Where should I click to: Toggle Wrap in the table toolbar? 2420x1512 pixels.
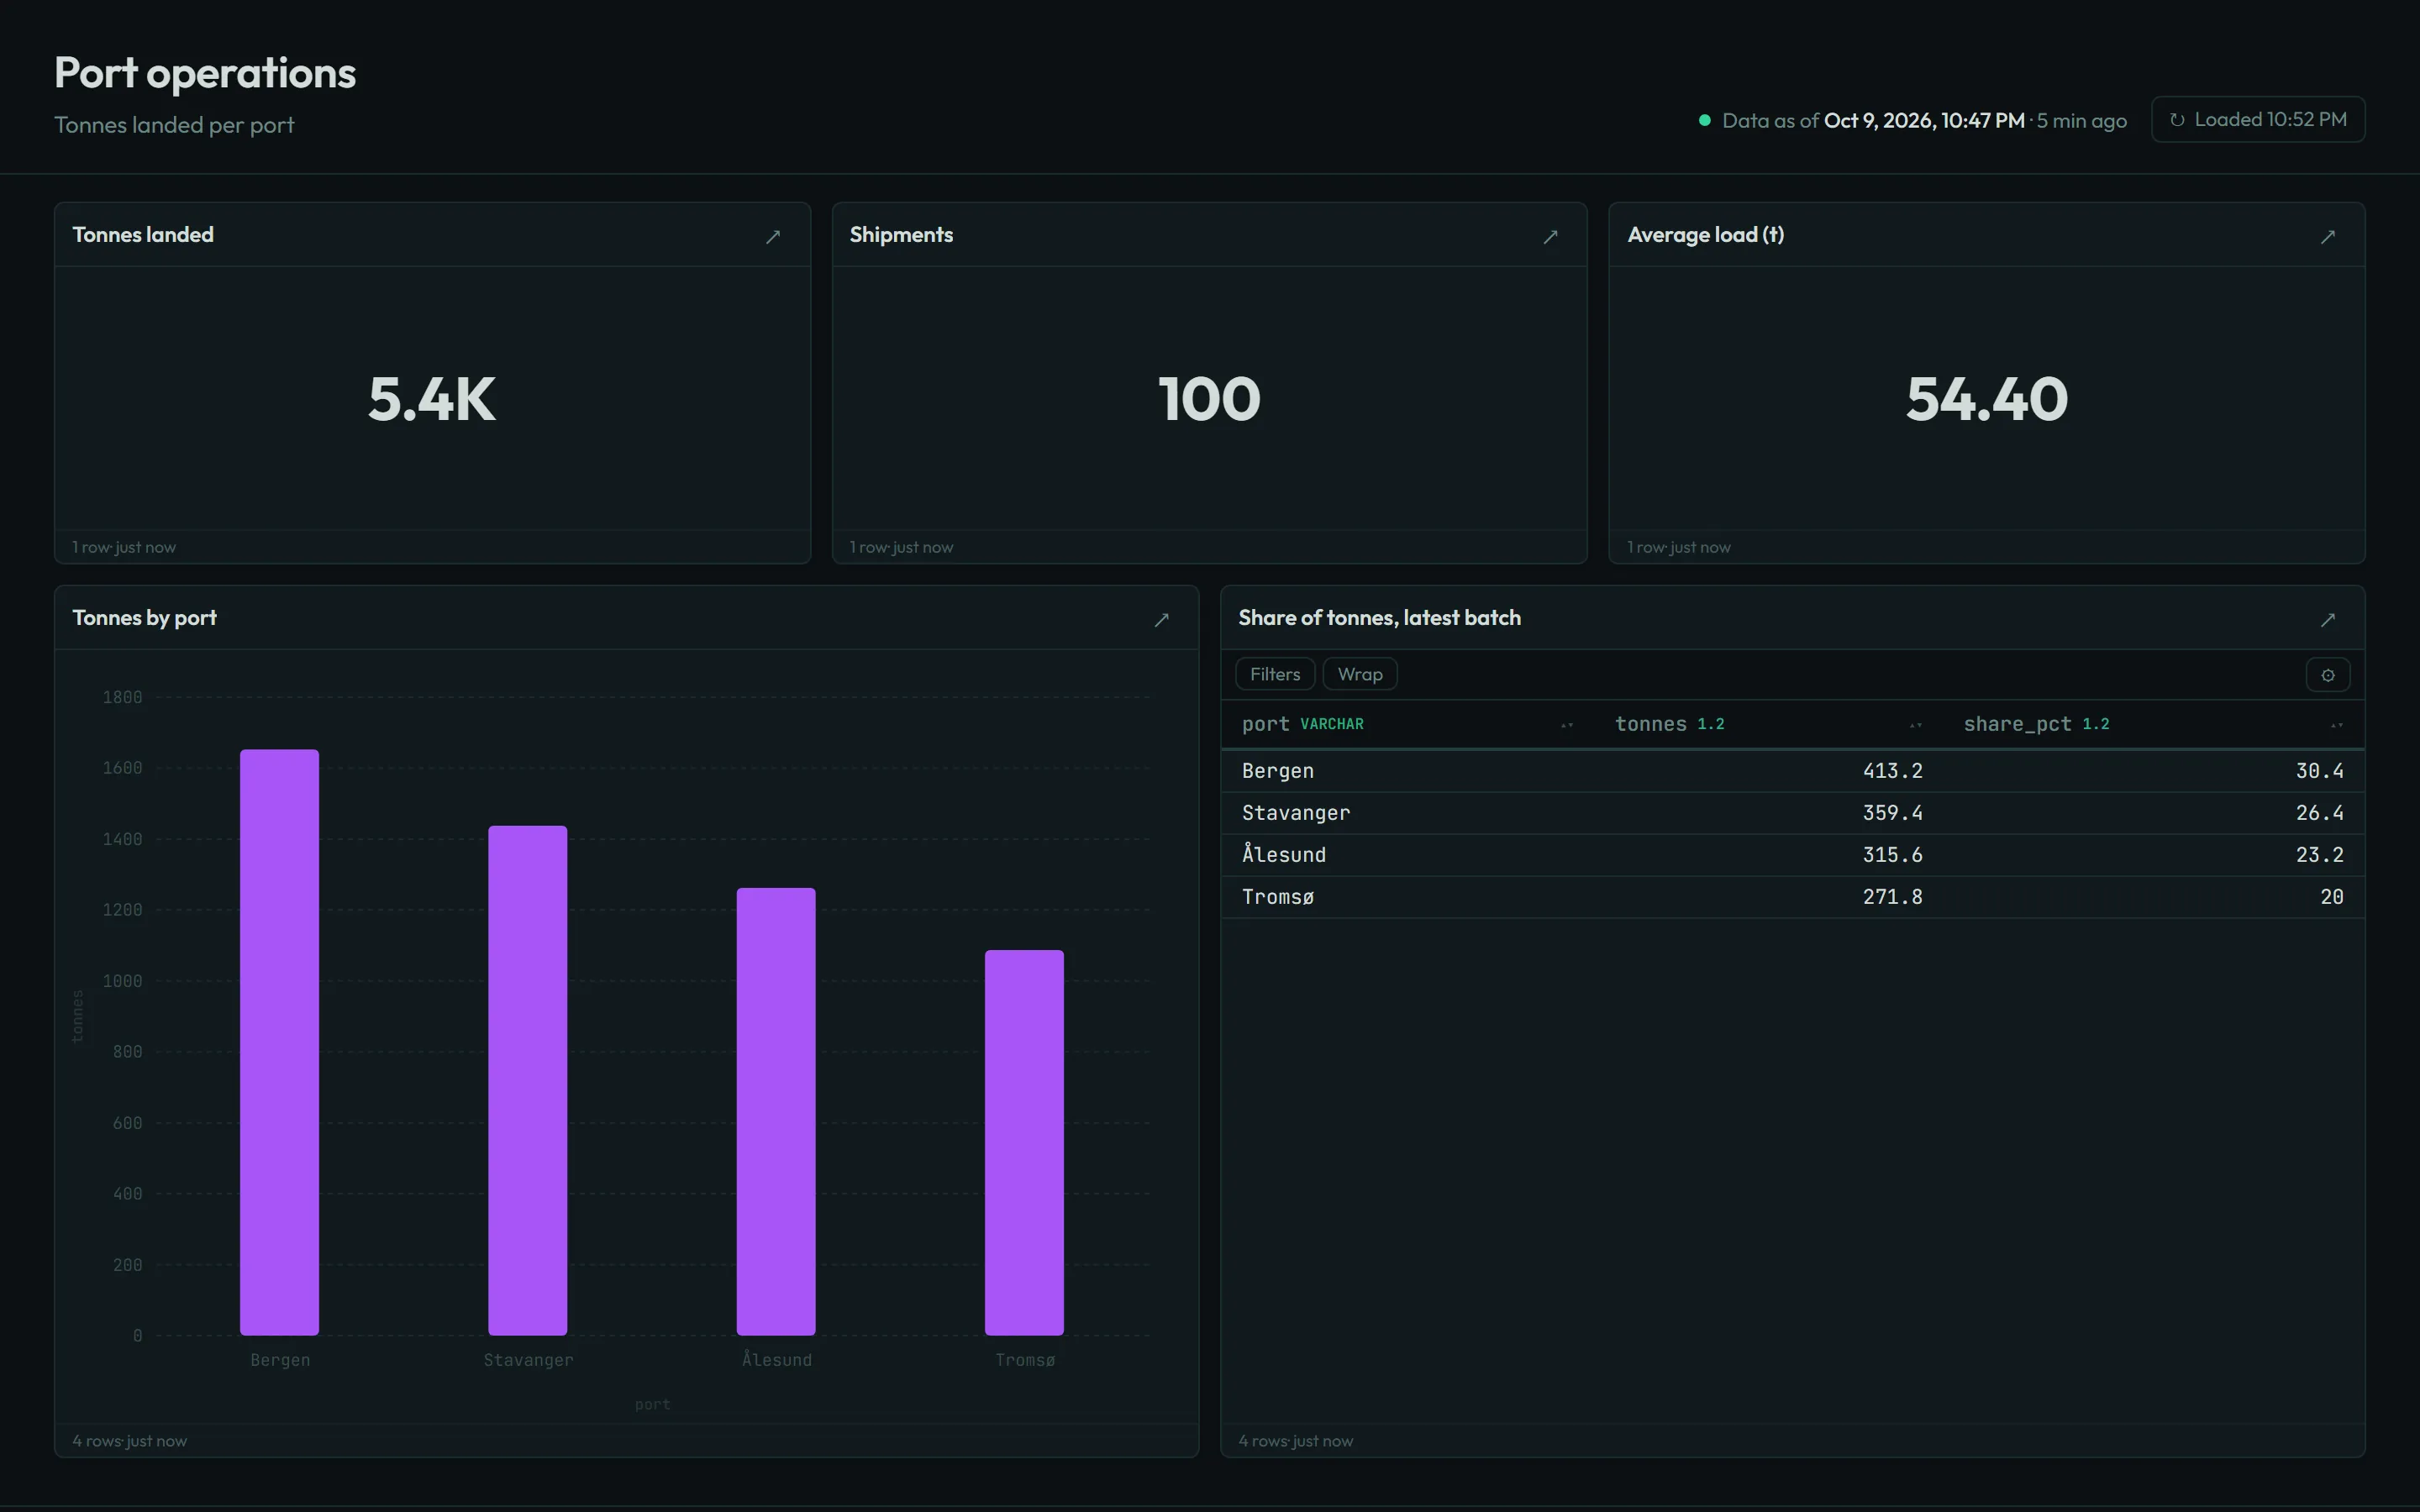click(1359, 674)
